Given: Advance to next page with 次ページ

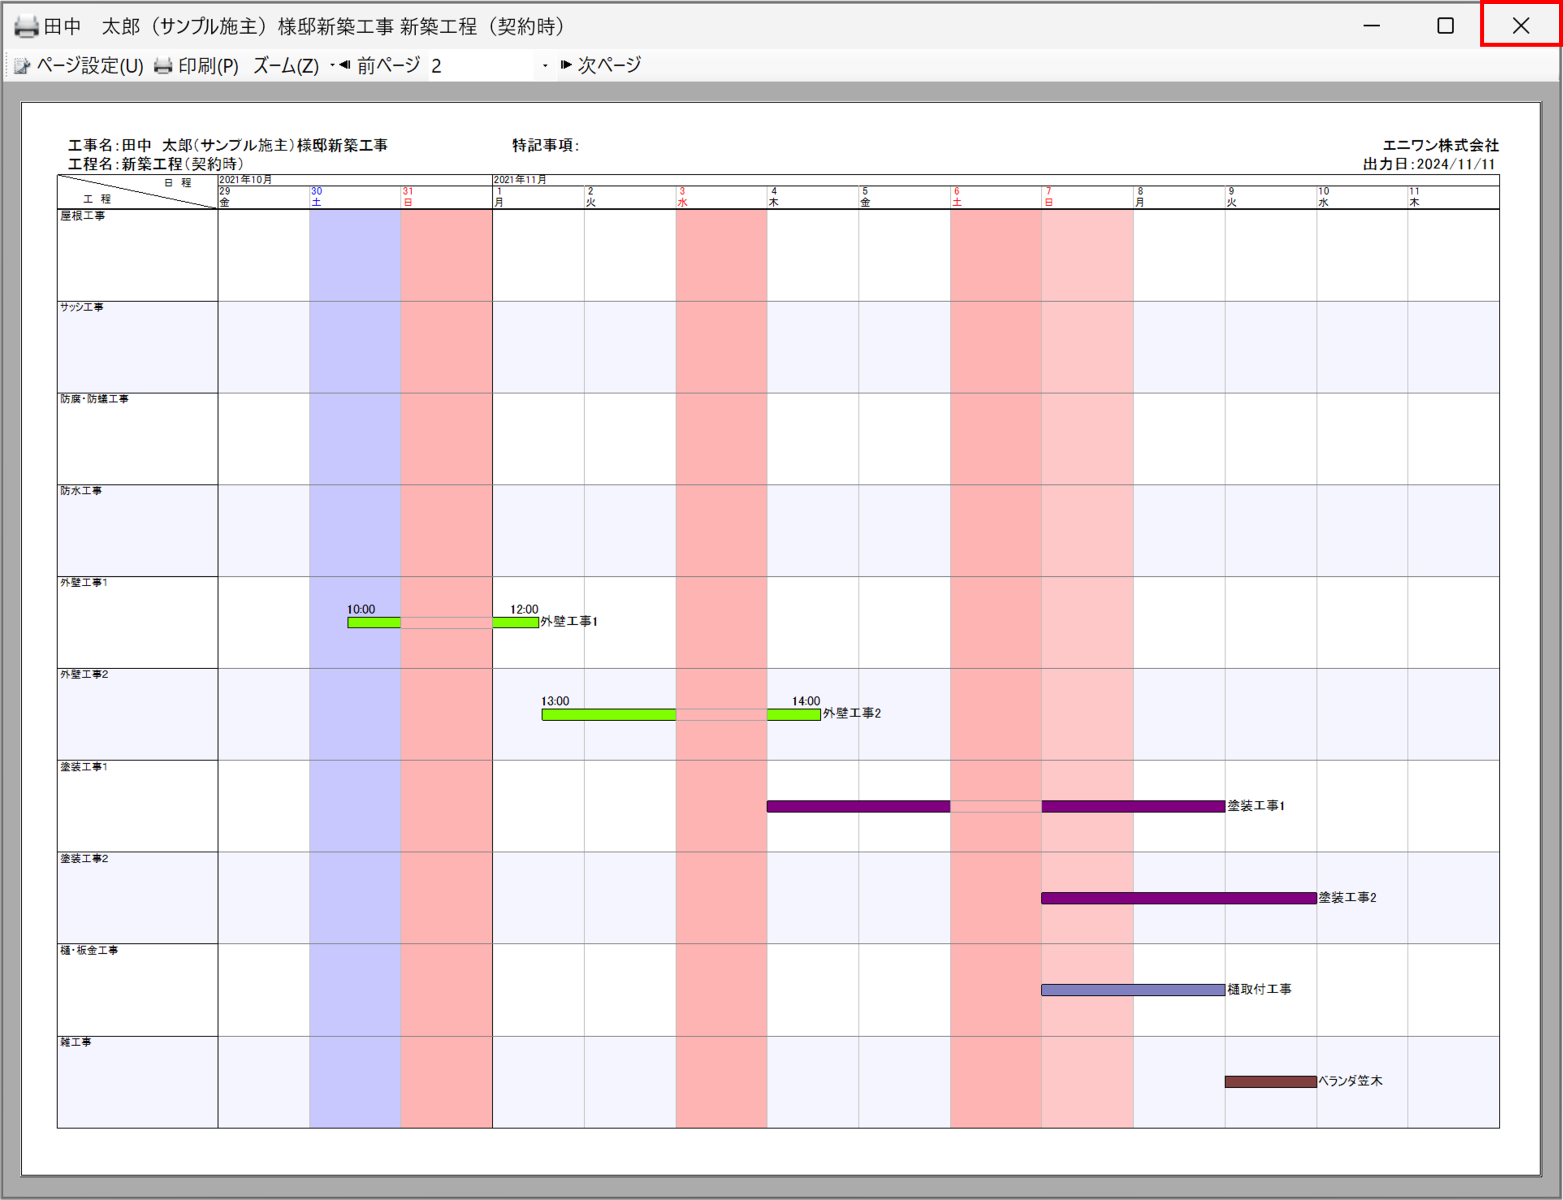Looking at the screenshot, I should pyautogui.click(x=601, y=66).
